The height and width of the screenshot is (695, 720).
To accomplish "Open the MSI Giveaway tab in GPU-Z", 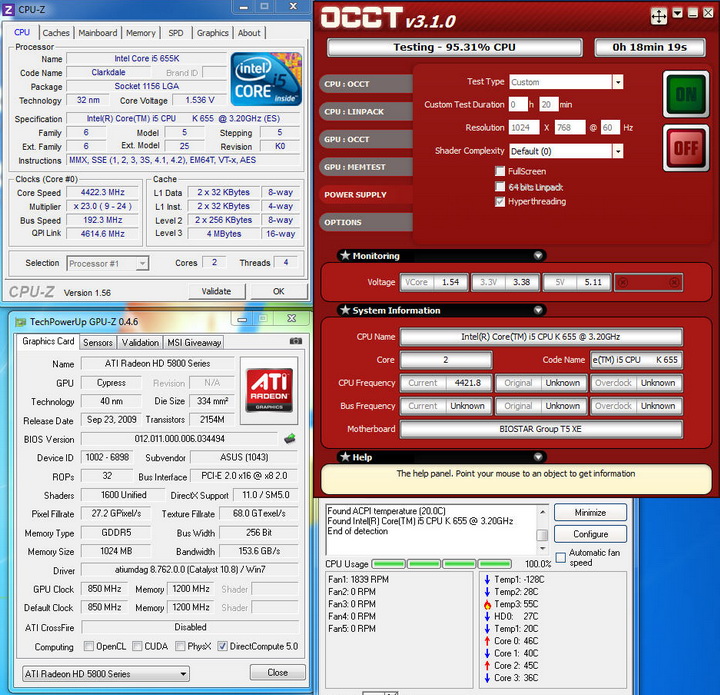I will tap(194, 342).
